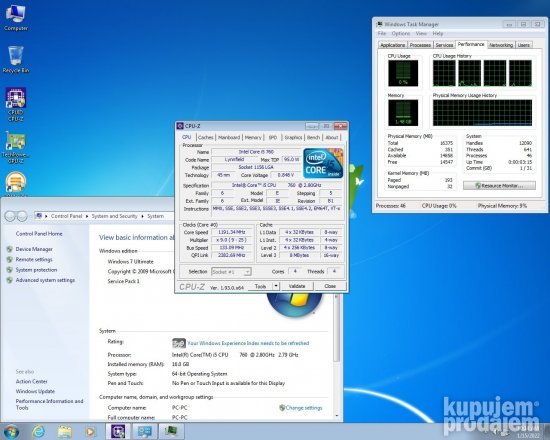Open the CPU-Z Graphics tab
The height and width of the screenshot is (440, 550).
point(293,137)
